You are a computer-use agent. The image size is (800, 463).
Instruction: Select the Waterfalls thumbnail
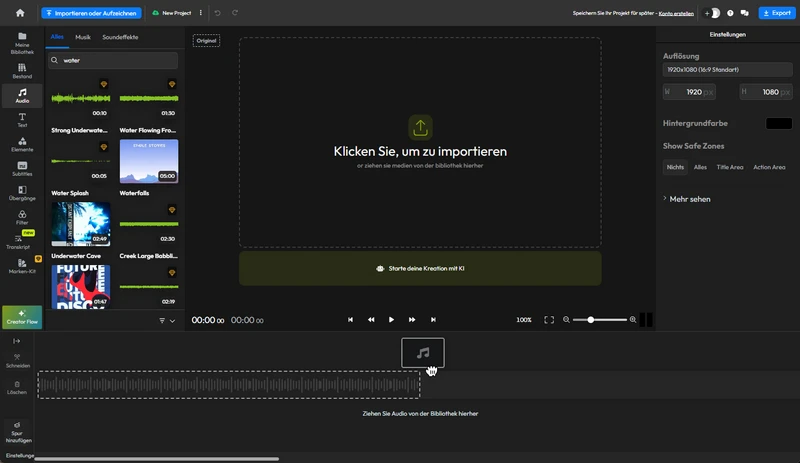click(x=149, y=161)
